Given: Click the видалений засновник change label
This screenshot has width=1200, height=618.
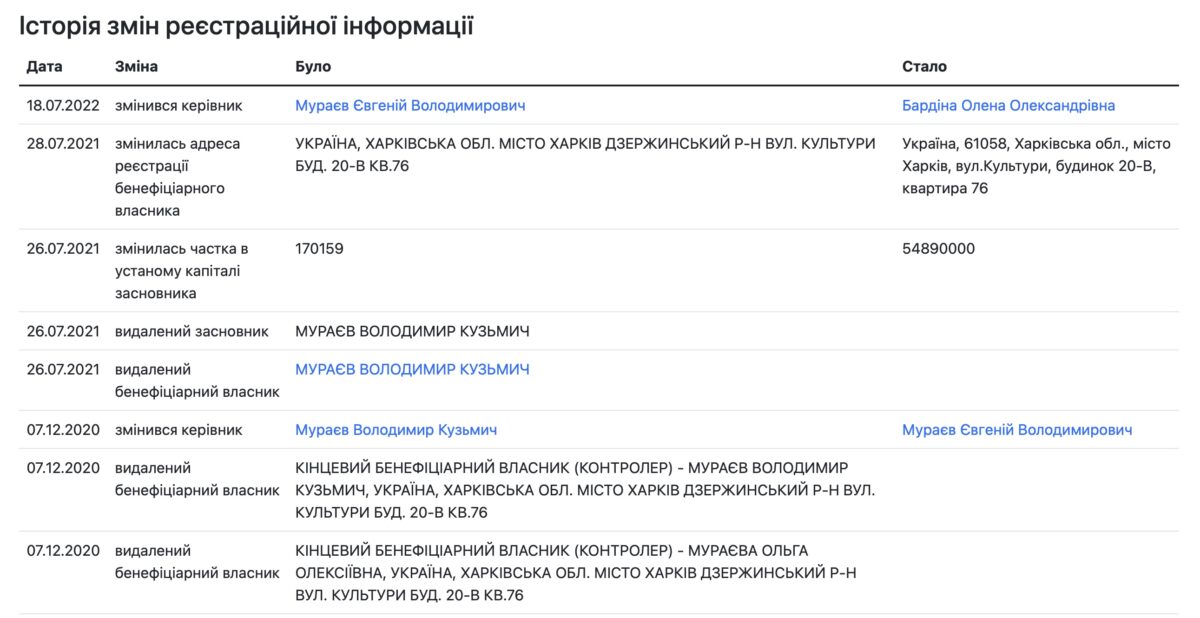Looking at the screenshot, I should point(192,332).
